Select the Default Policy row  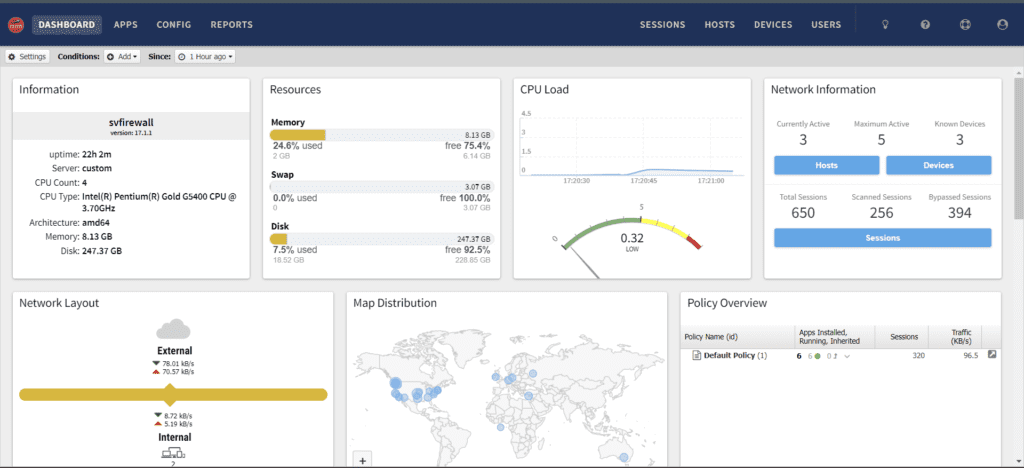coord(735,356)
